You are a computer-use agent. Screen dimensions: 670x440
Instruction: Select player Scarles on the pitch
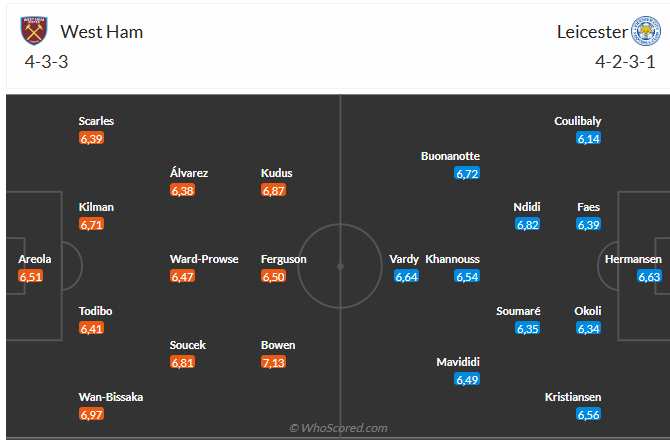point(96,121)
